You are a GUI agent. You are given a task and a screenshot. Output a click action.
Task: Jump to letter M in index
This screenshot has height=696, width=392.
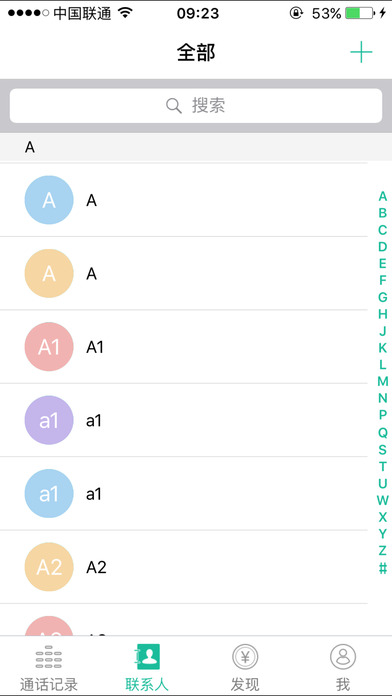tap(382, 381)
